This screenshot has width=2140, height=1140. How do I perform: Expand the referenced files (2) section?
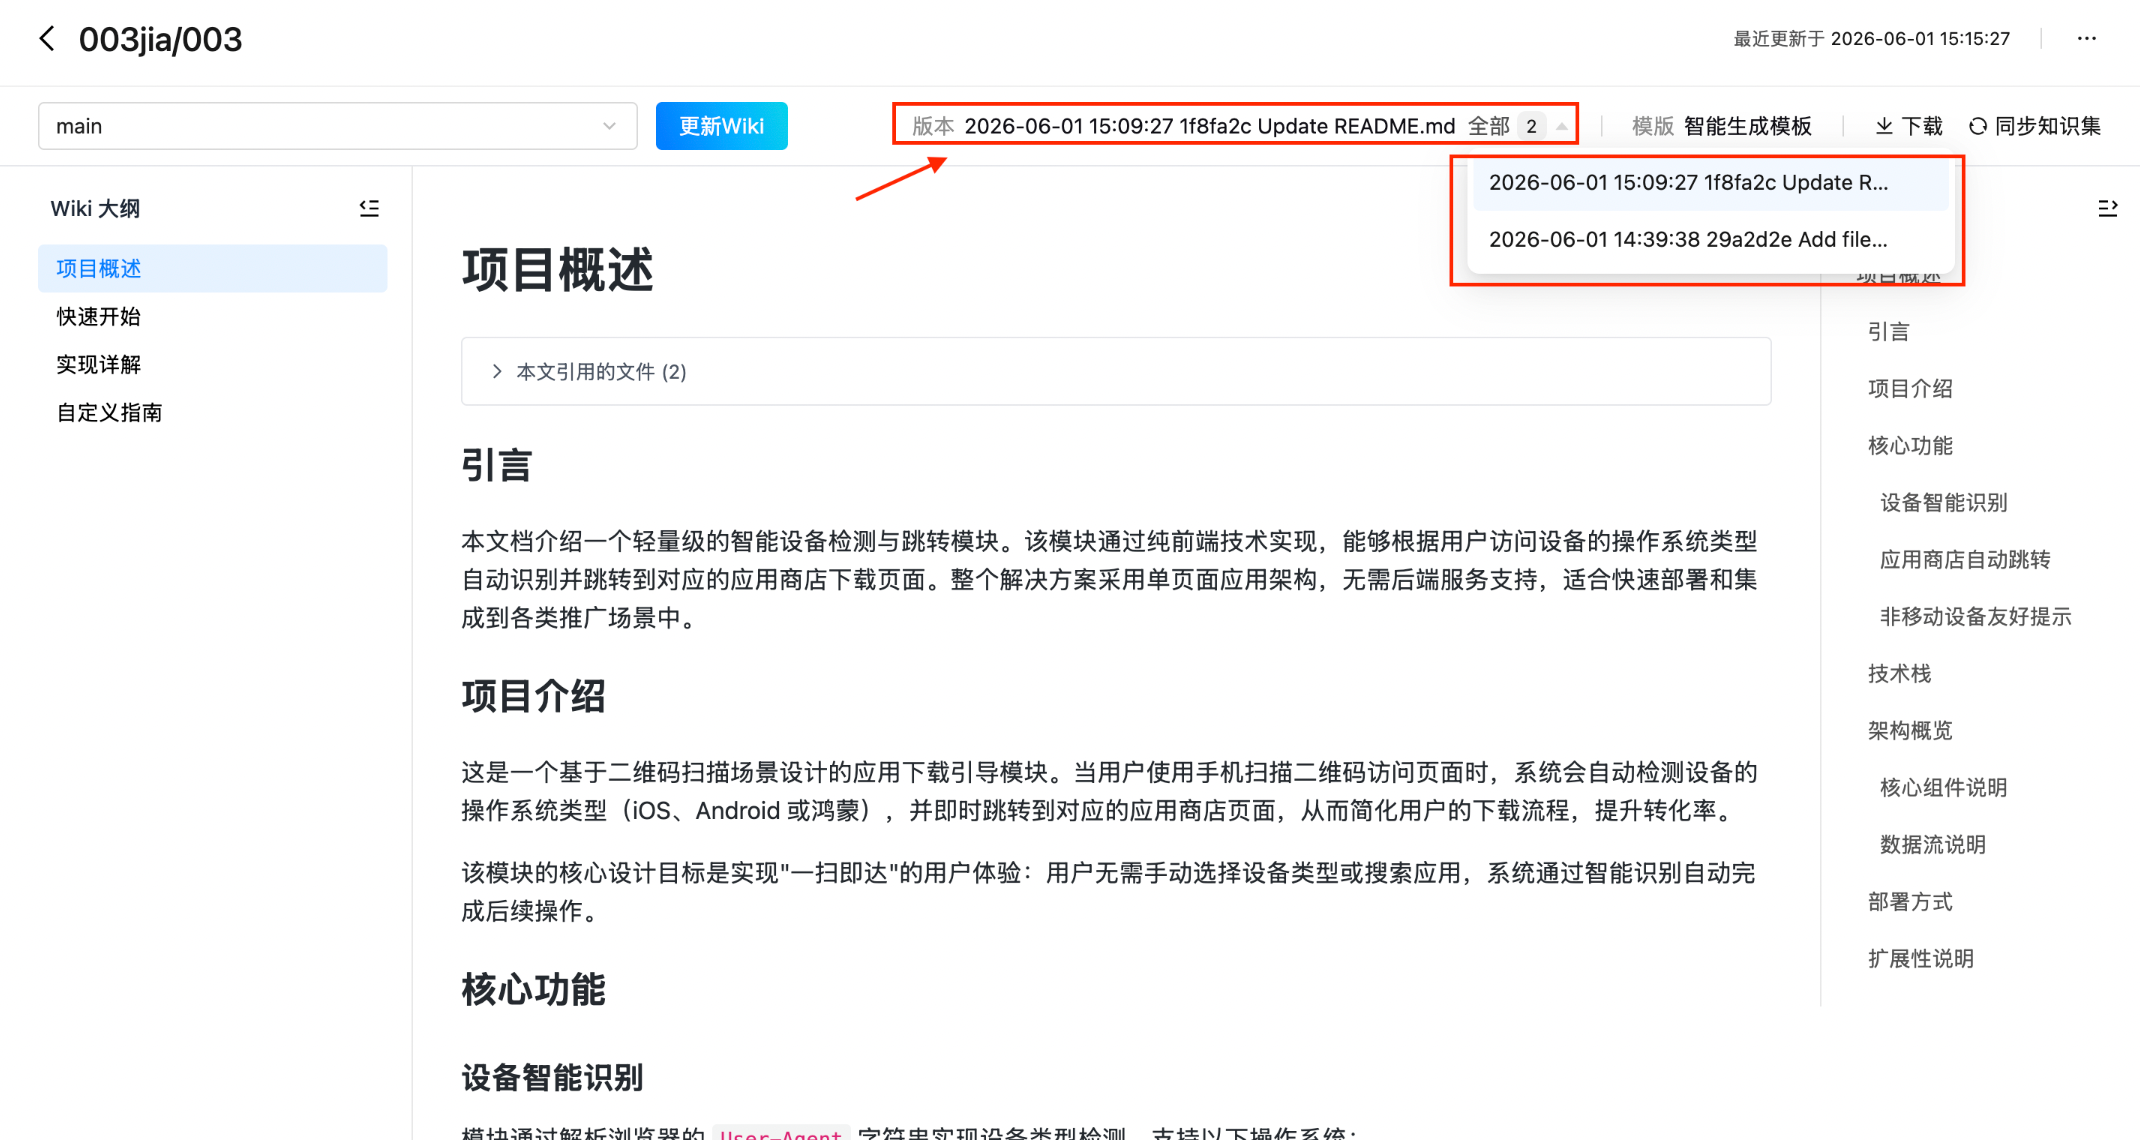(x=1116, y=372)
